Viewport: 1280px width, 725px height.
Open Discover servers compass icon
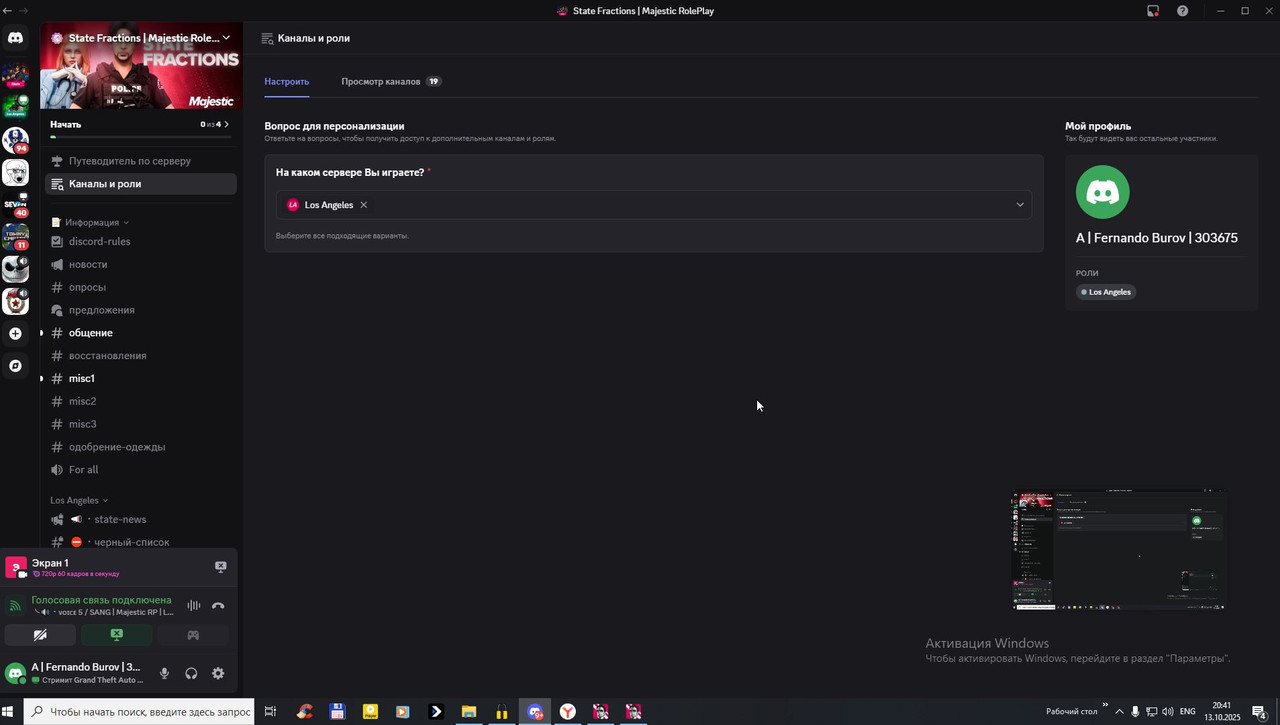click(x=15, y=366)
